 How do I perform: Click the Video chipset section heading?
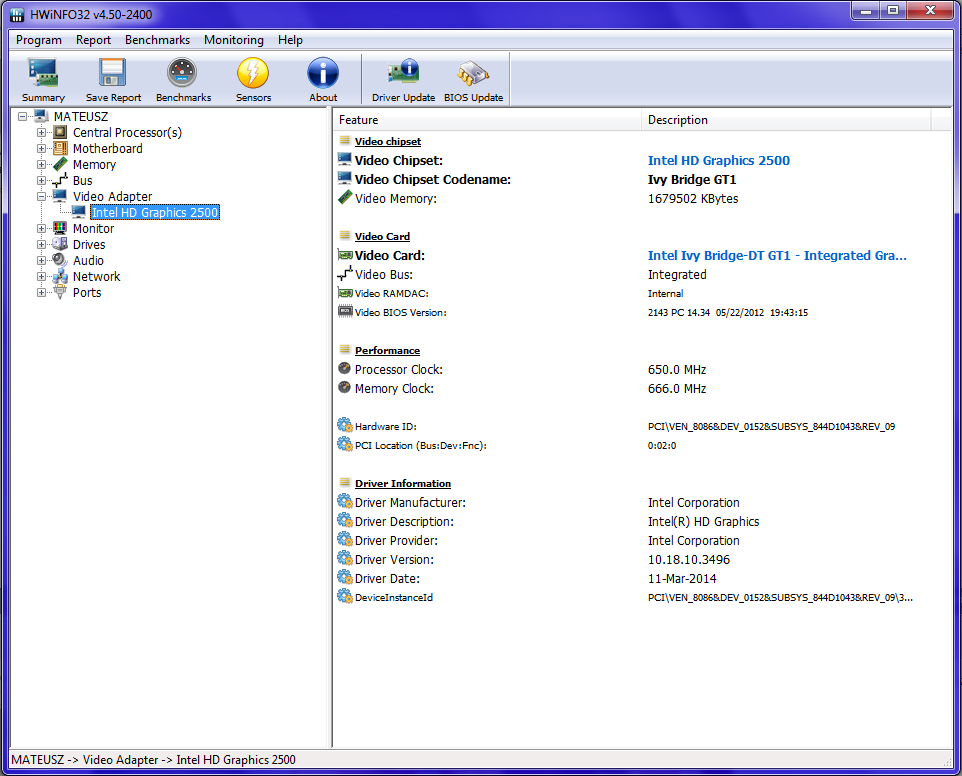[x=388, y=141]
